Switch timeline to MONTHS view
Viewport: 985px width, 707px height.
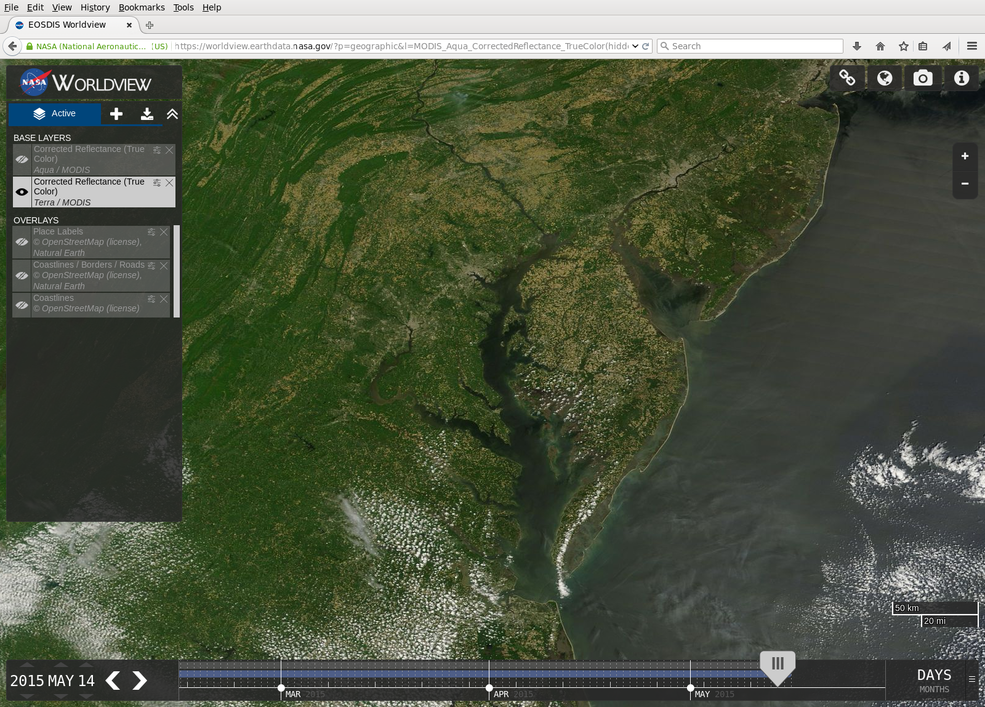click(x=933, y=689)
